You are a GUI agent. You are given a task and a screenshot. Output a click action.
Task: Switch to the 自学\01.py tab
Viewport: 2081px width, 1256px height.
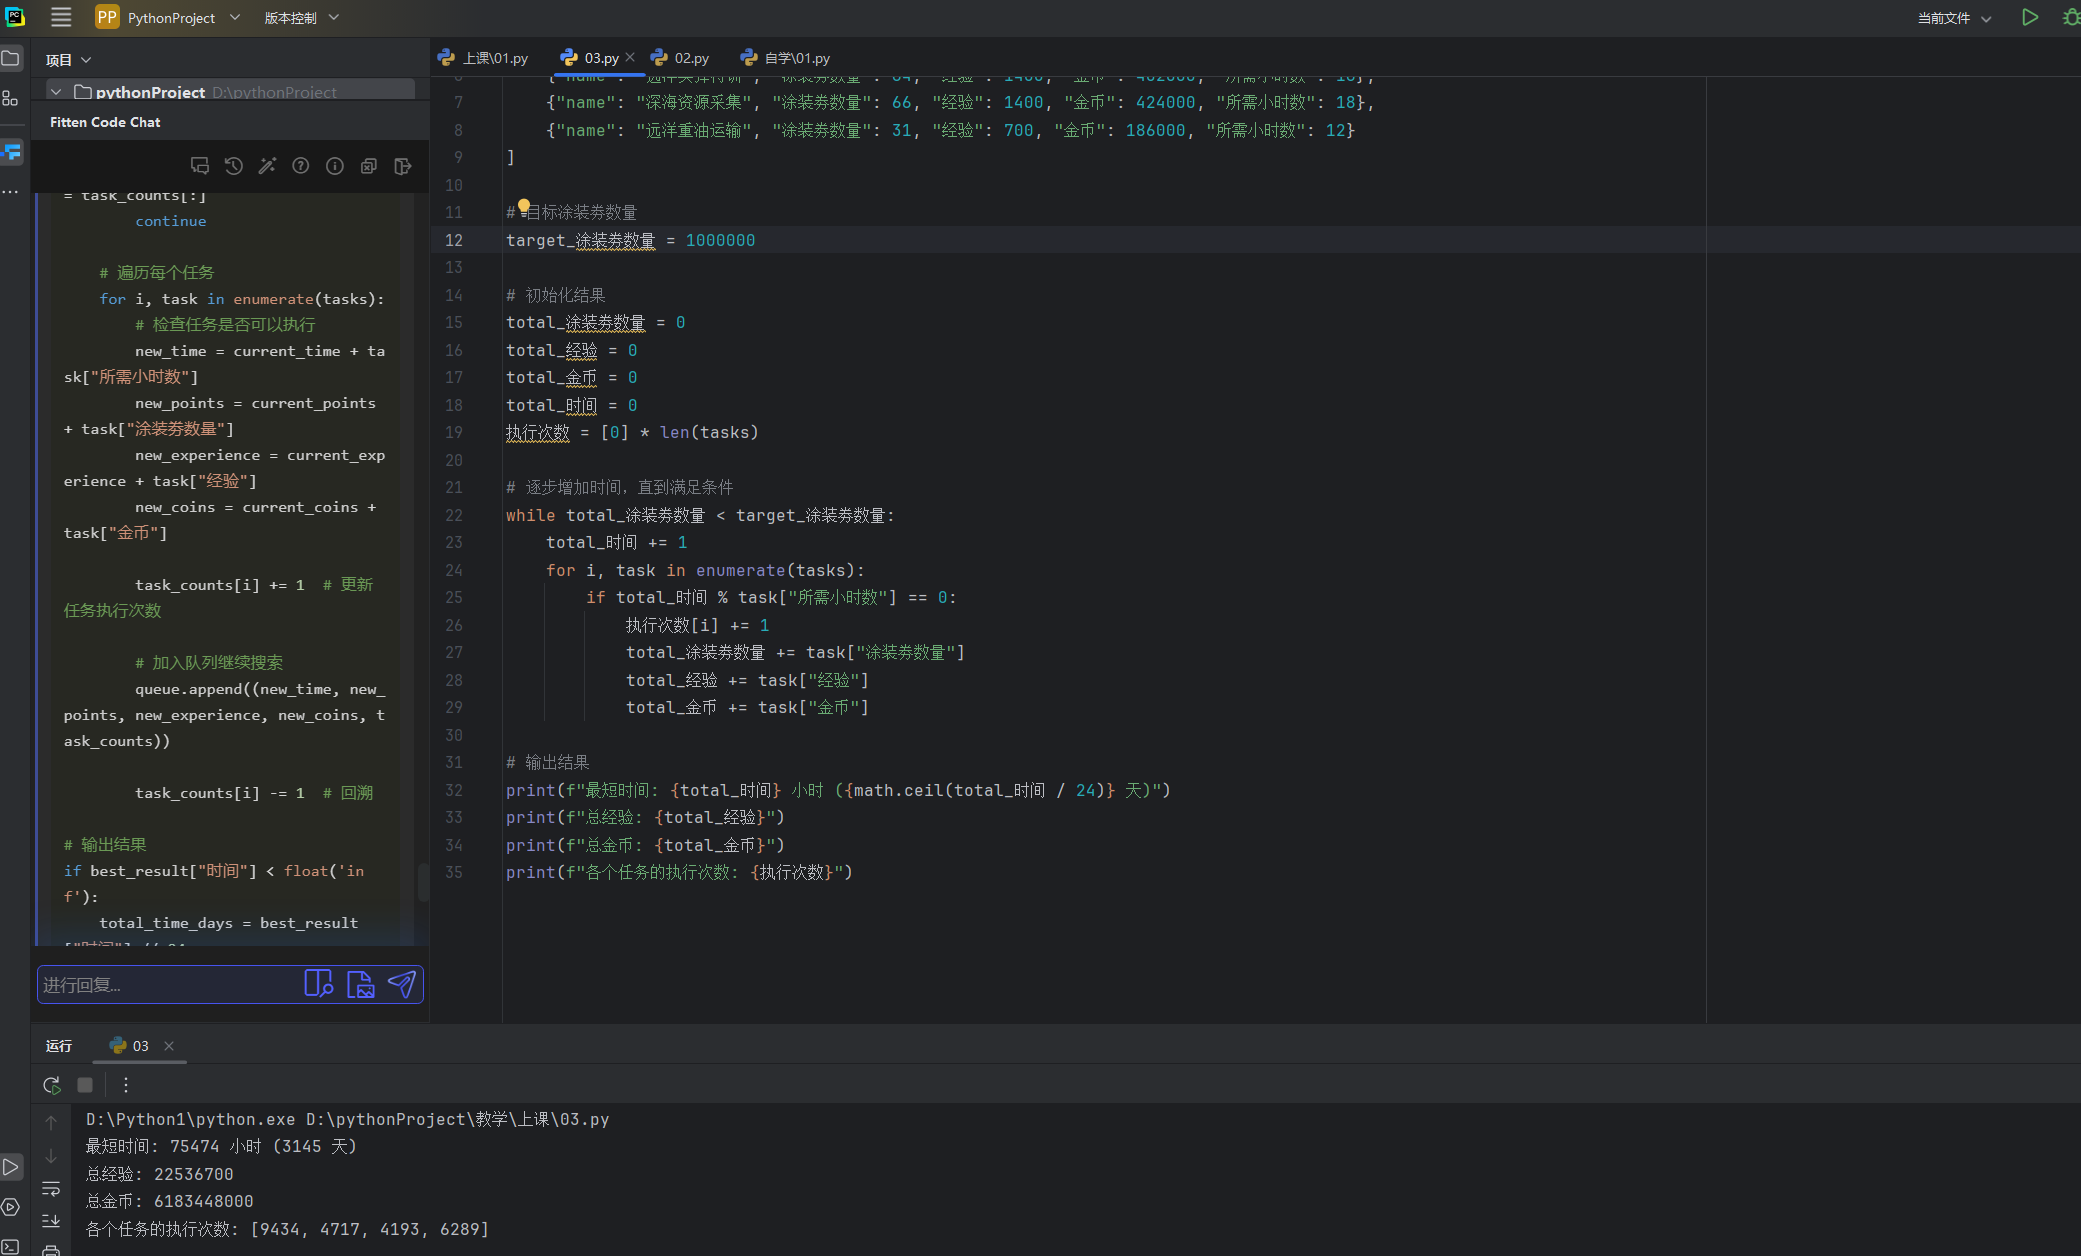[x=785, y=58]
